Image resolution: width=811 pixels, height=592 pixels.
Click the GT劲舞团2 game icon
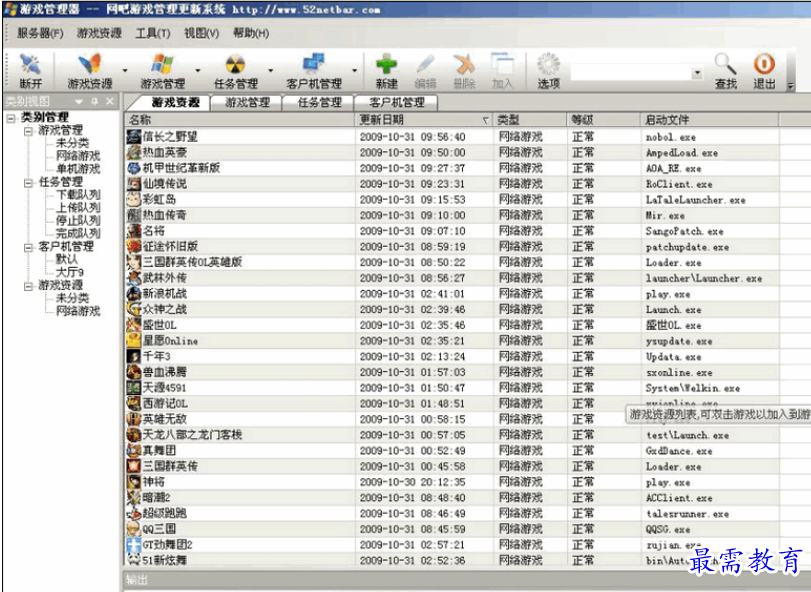pyautogui.click(x=134, y=544)
